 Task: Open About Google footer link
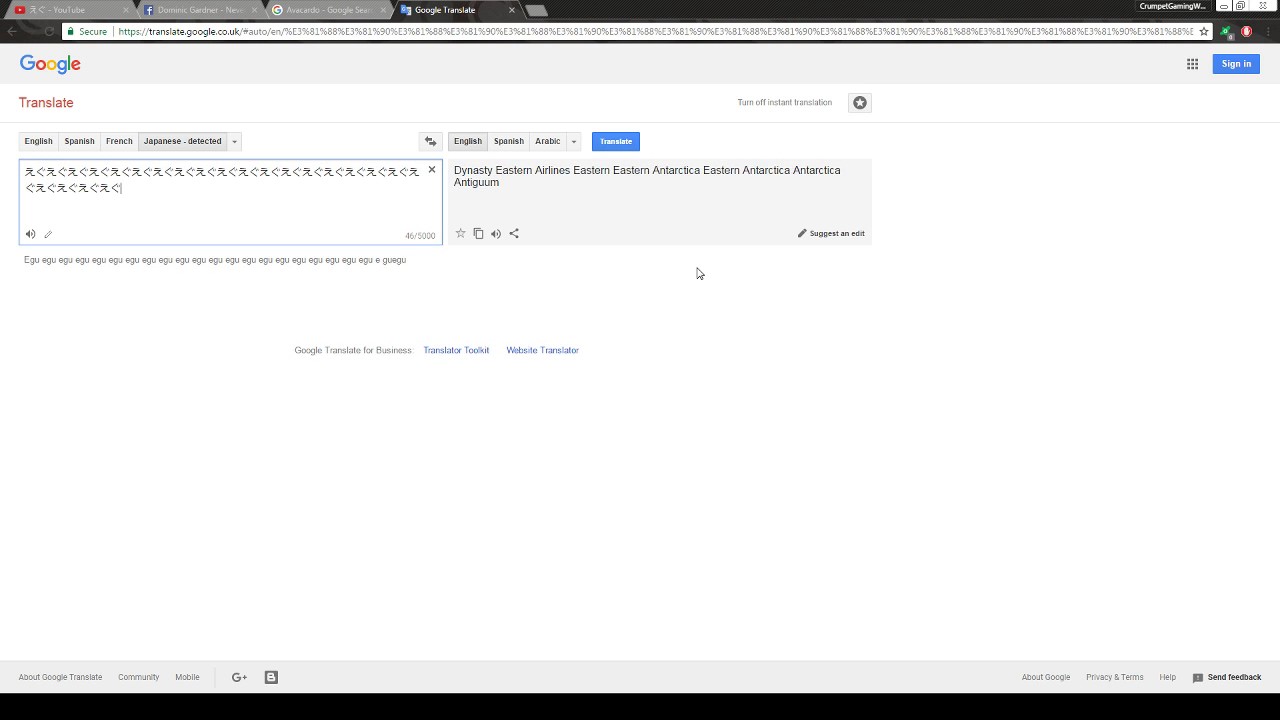(1046, 677)
